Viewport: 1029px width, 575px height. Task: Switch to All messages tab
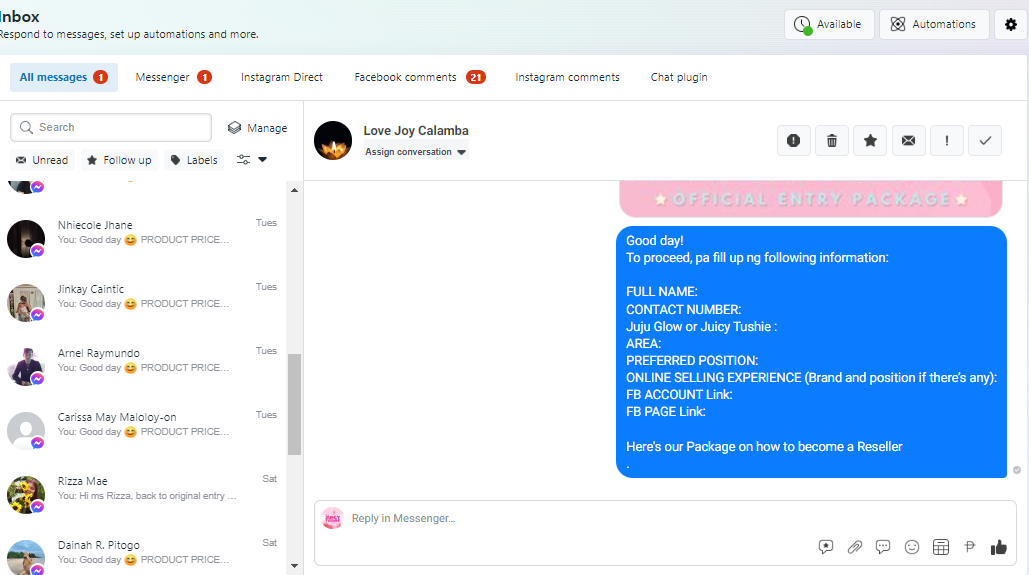[64, 77]
